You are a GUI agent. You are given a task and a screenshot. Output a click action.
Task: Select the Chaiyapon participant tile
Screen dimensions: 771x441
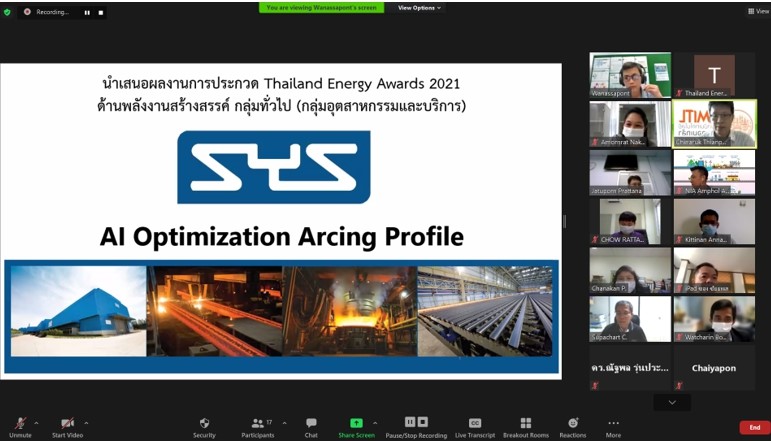tap(714, 368)
